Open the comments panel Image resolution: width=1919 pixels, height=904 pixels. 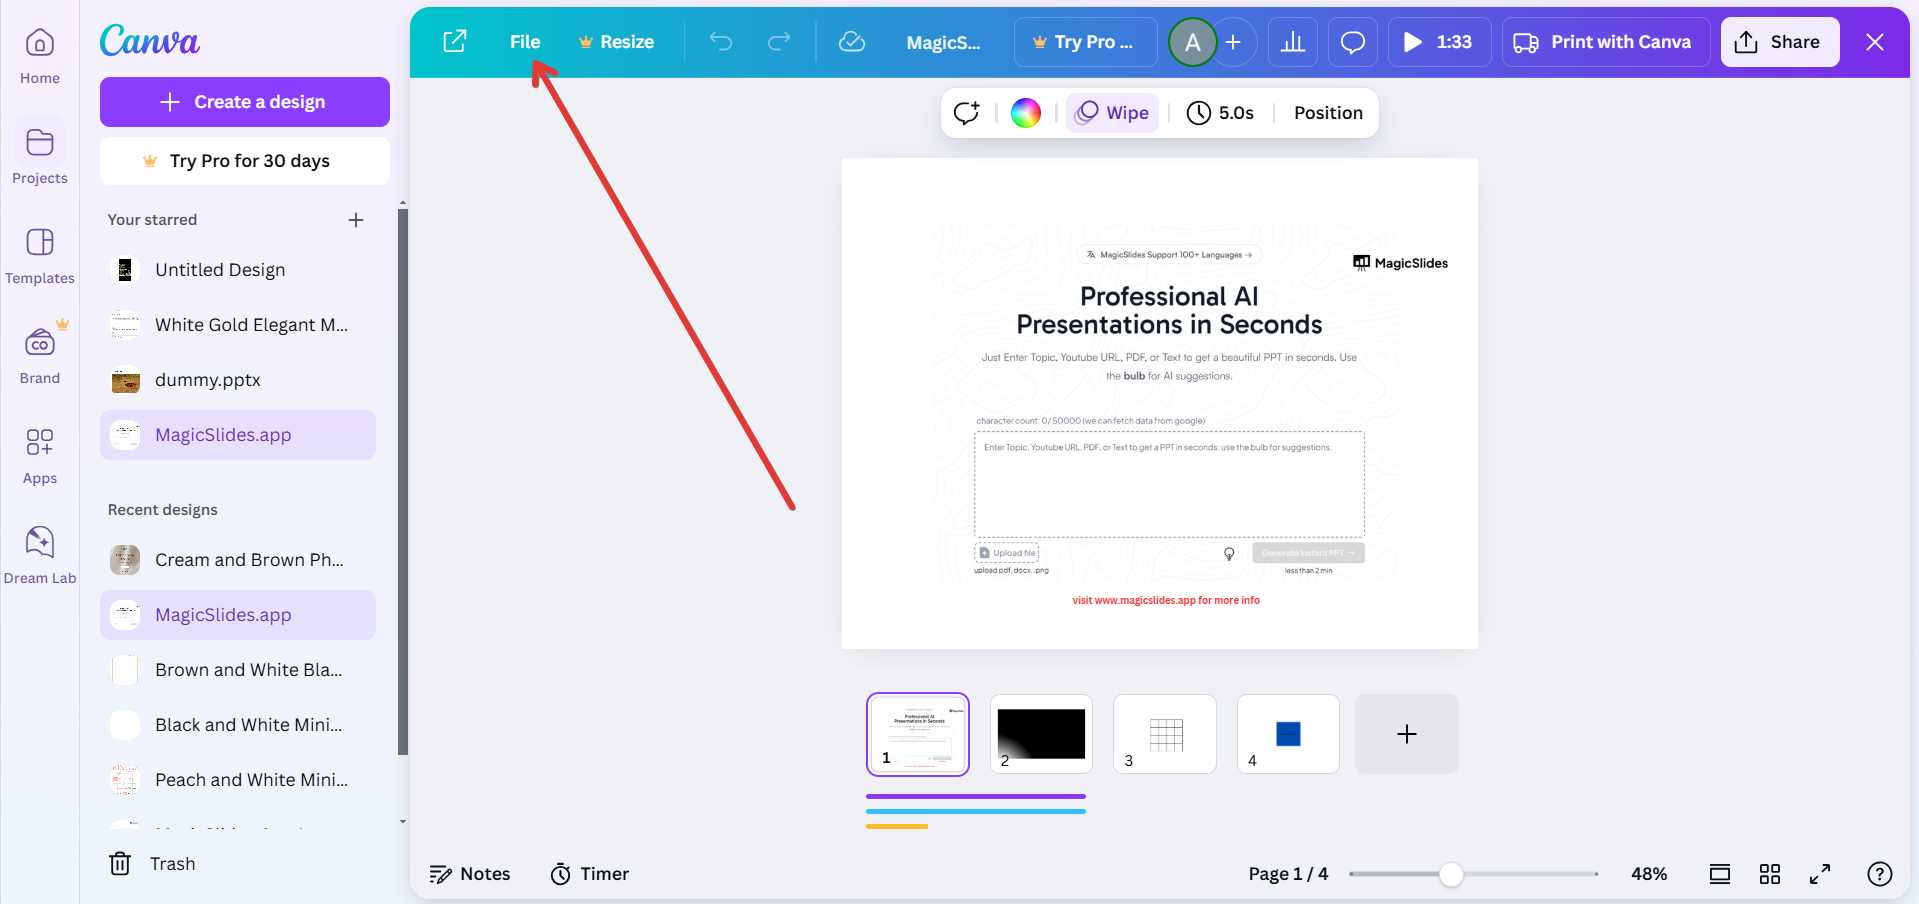[1353, 42]
